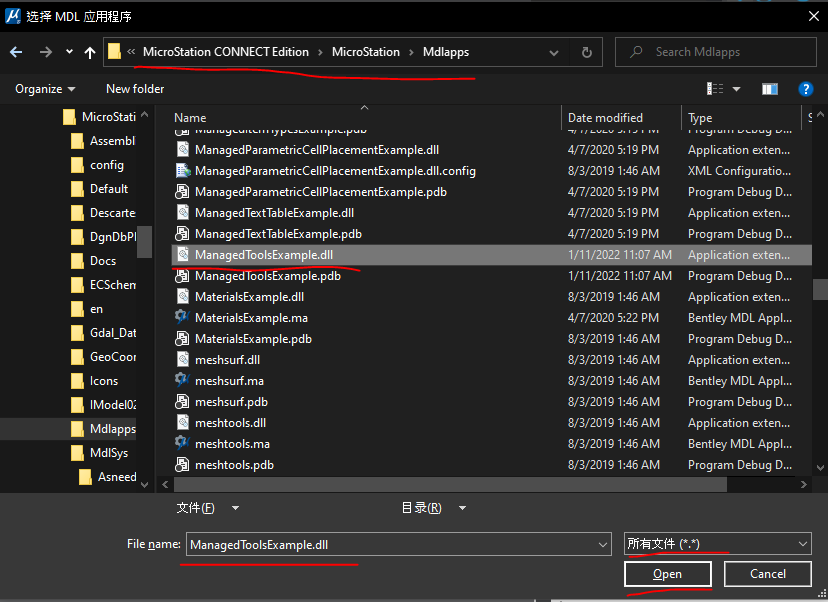The width and height of the screenshot is (828, 602).
Task: Open the 文件(F) menu
Action: coord(208,507)
